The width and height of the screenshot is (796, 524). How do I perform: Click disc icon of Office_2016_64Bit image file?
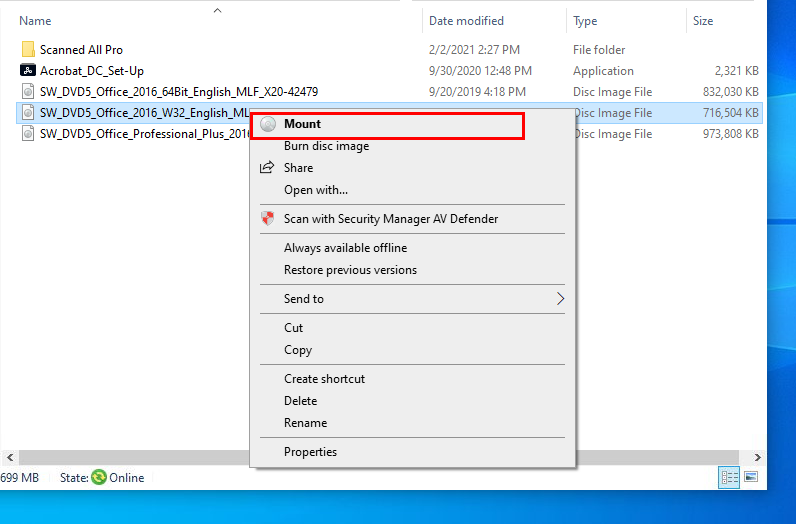[x=28, y=91]
